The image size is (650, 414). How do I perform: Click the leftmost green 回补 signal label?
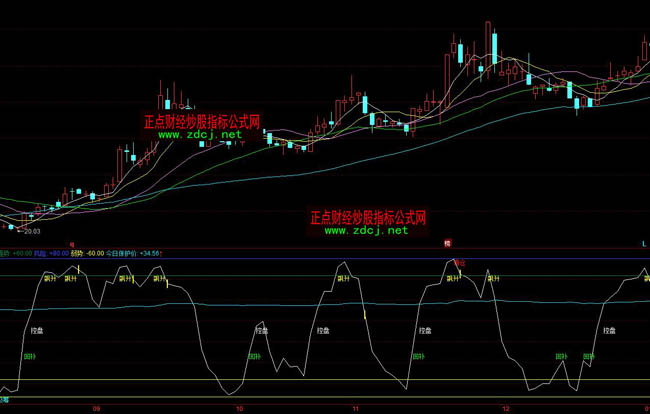(29, 355)
